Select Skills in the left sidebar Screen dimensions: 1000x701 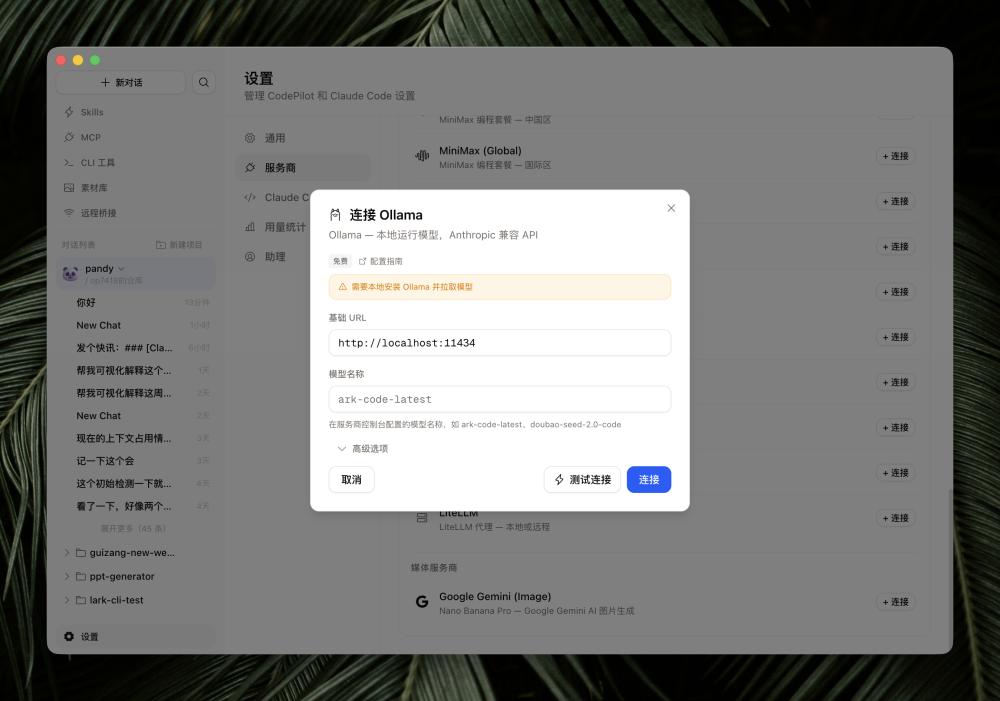pos(68,112)
